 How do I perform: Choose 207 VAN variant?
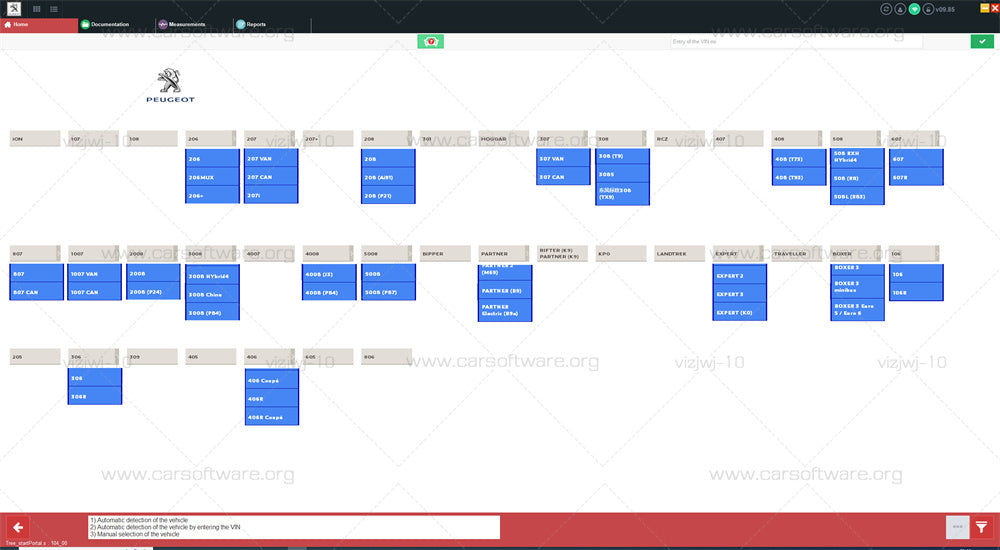pyautogui.click(x=271, y=158)
